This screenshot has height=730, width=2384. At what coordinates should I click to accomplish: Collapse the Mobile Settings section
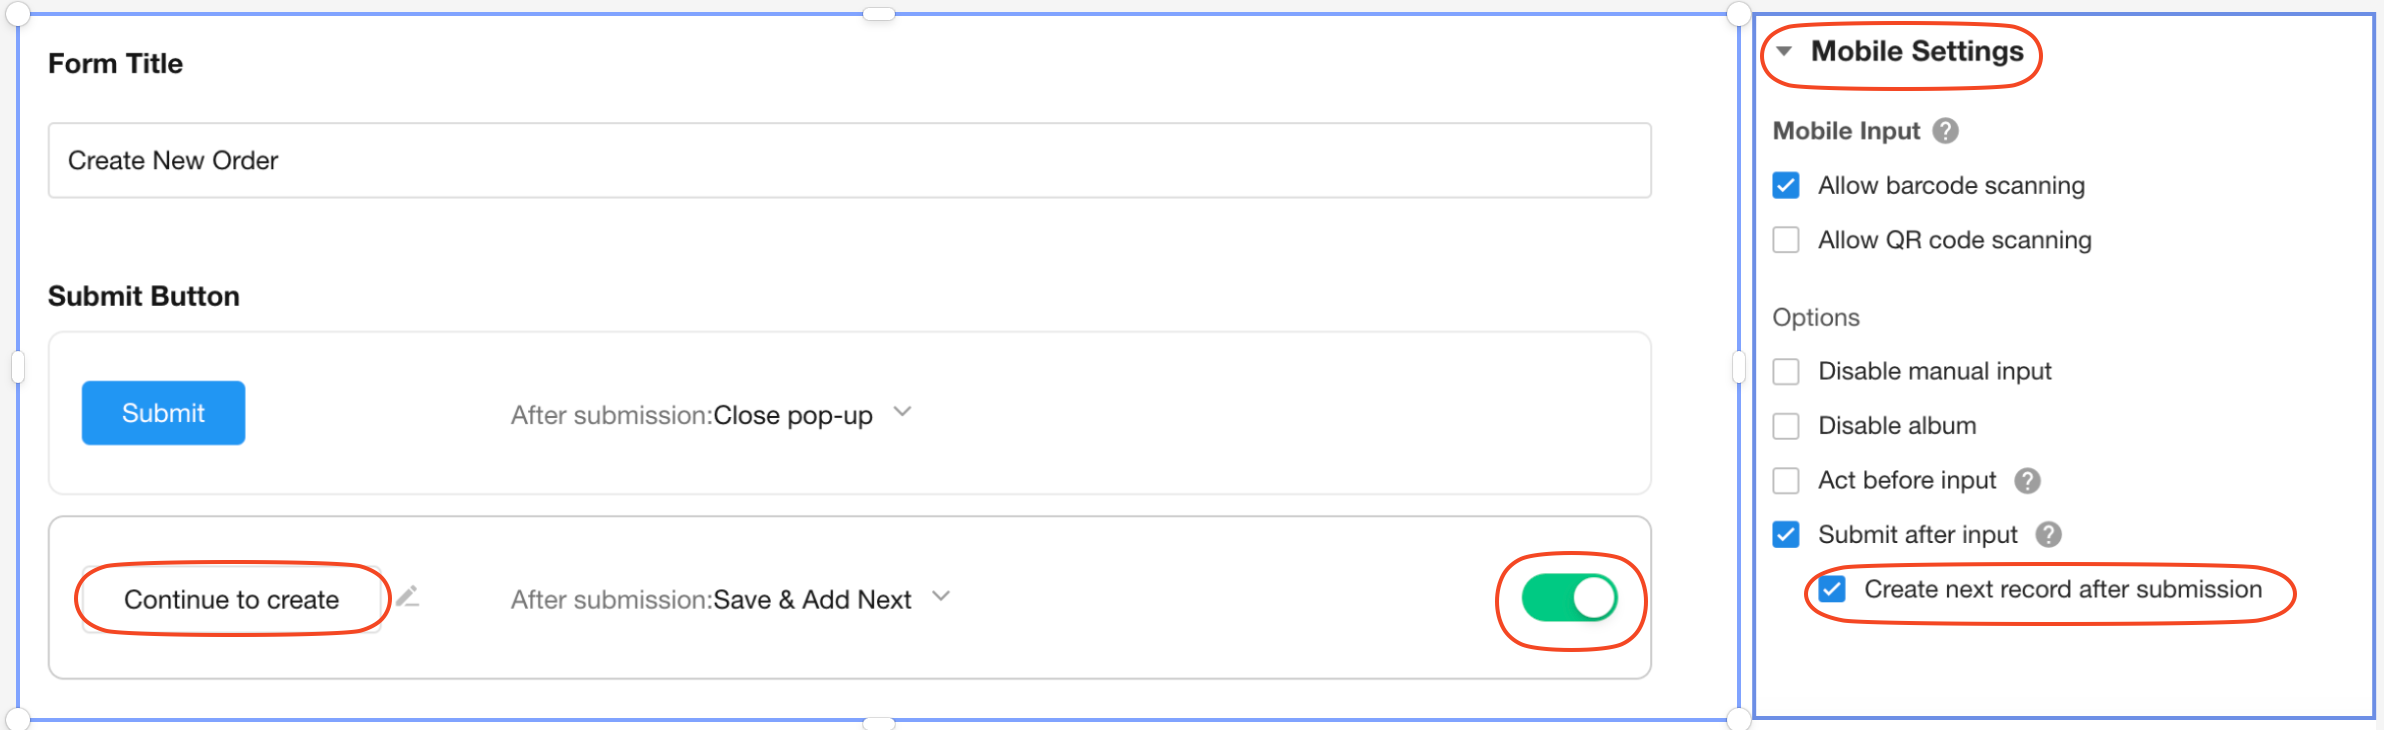pos(1784,51)
